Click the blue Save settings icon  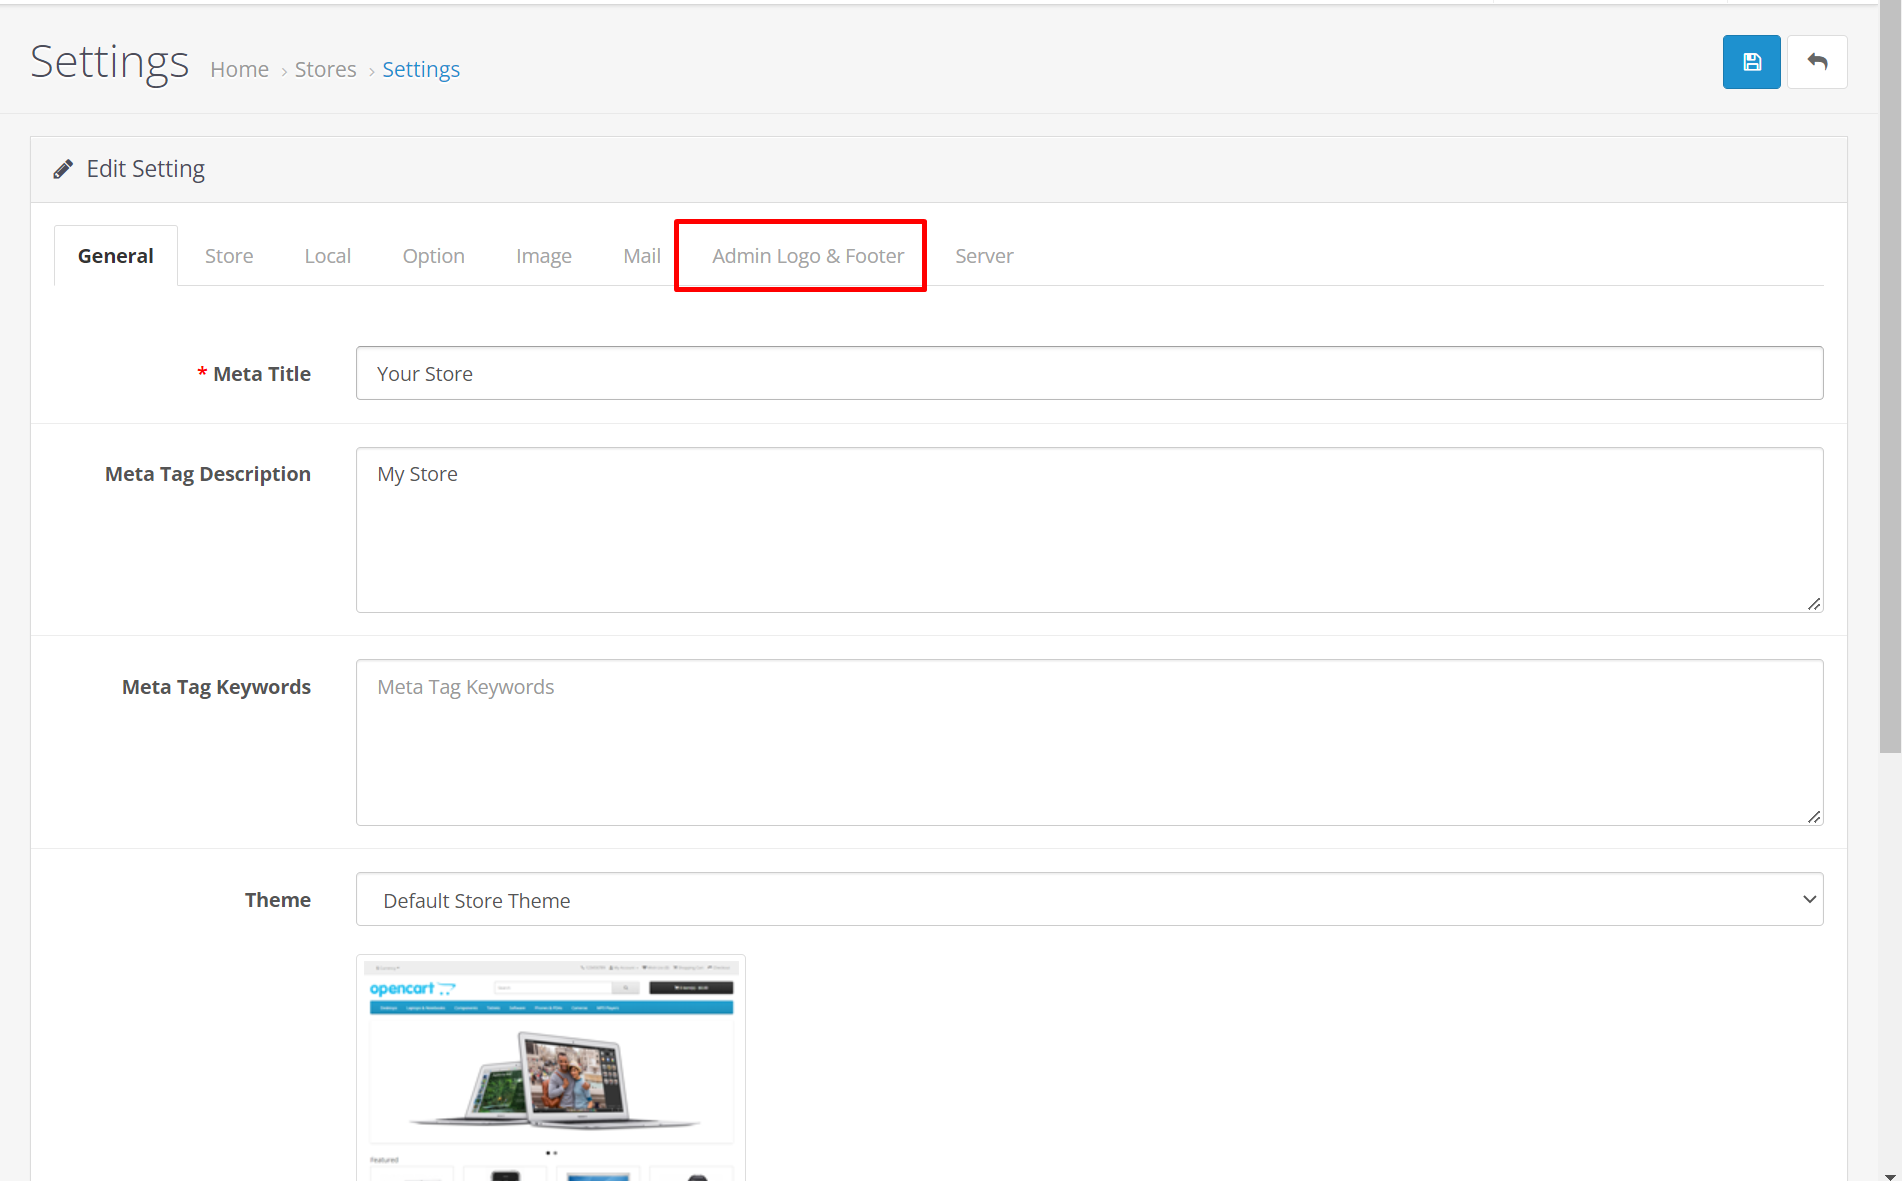coord(1751,62)
